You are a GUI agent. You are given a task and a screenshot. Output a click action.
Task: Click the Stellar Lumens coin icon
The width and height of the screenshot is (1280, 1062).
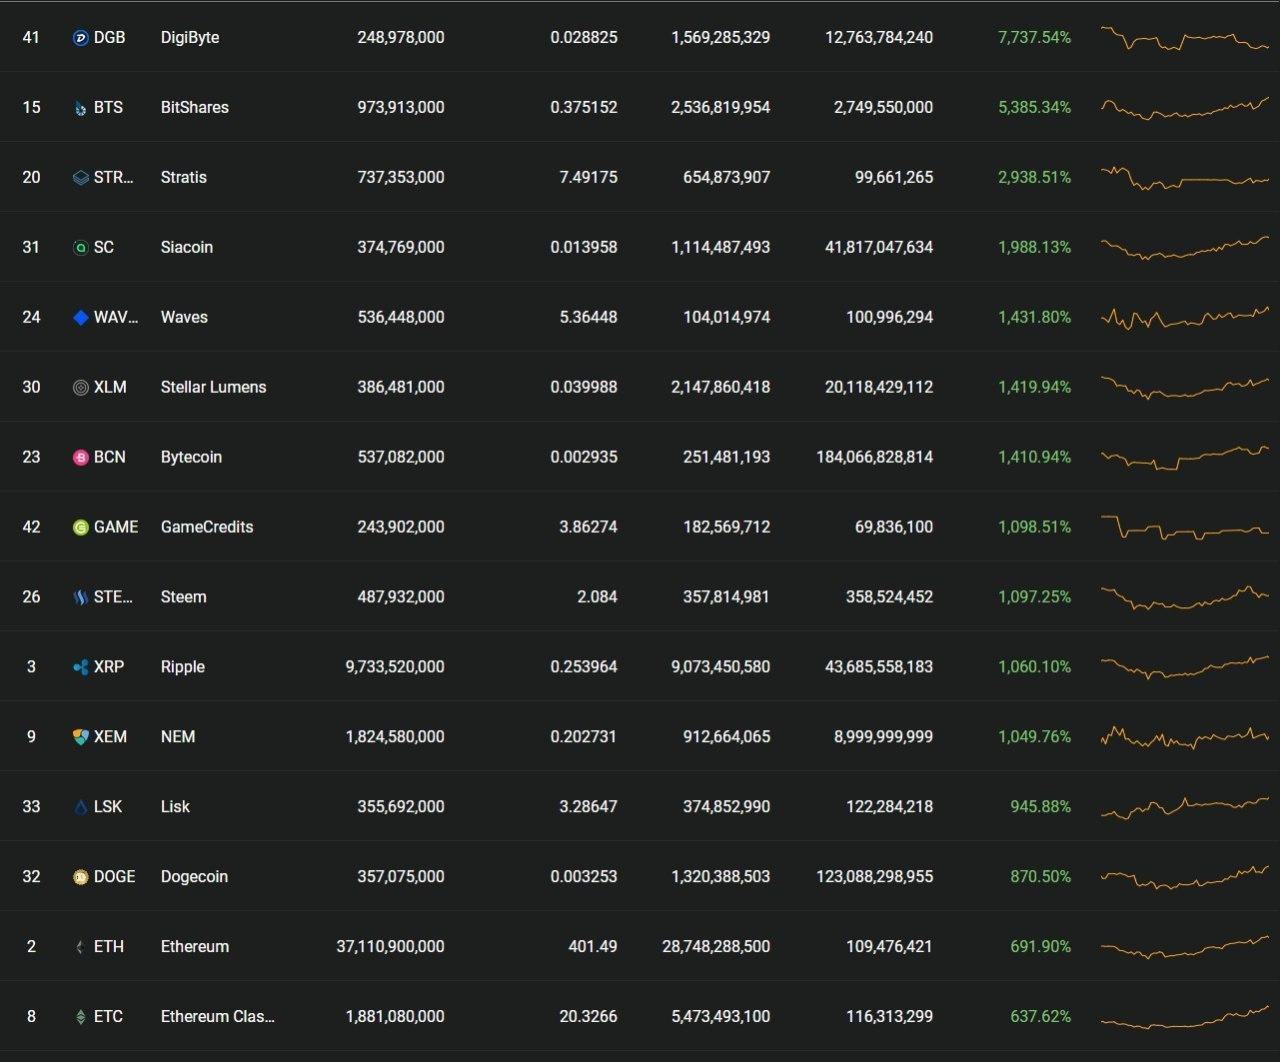pos(81,388)
